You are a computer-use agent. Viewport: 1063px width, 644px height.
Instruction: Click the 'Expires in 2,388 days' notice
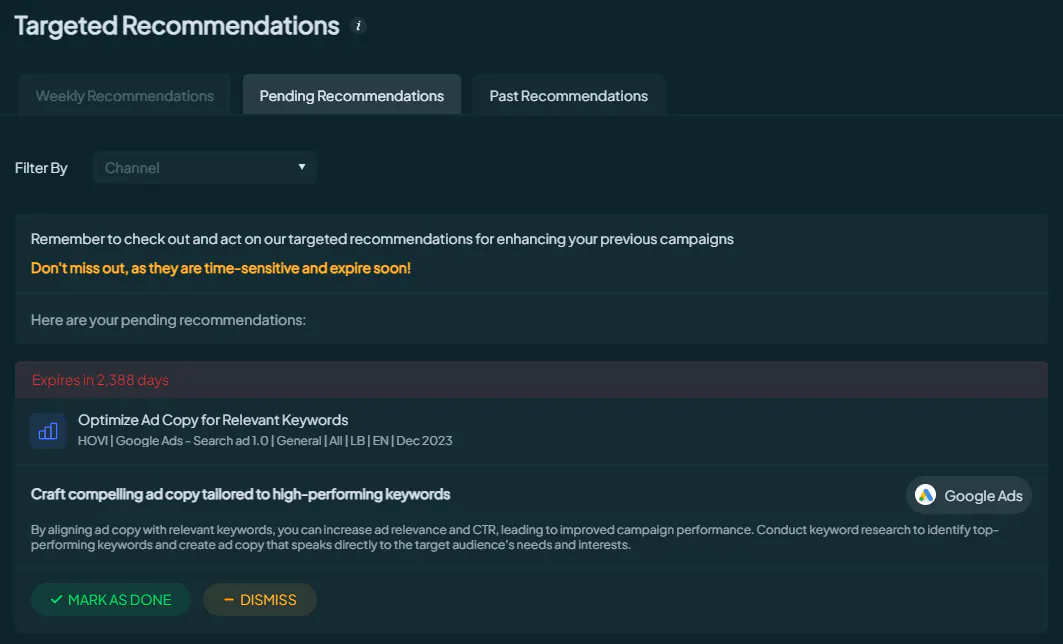pos(100,380)
